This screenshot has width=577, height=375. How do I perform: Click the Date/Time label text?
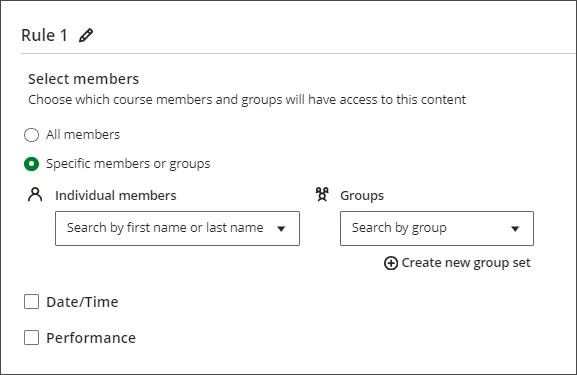pyautogui.click(x=82, y=302)
